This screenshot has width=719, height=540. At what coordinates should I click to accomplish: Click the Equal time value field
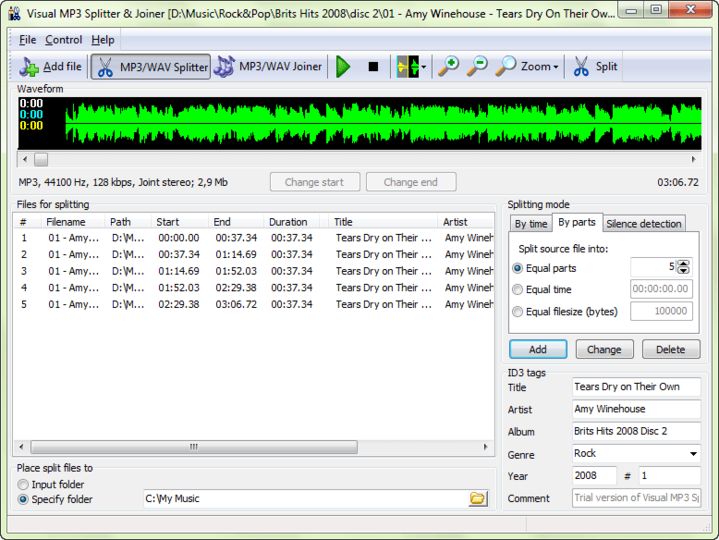pyautogui.click(x=661, y=289)
